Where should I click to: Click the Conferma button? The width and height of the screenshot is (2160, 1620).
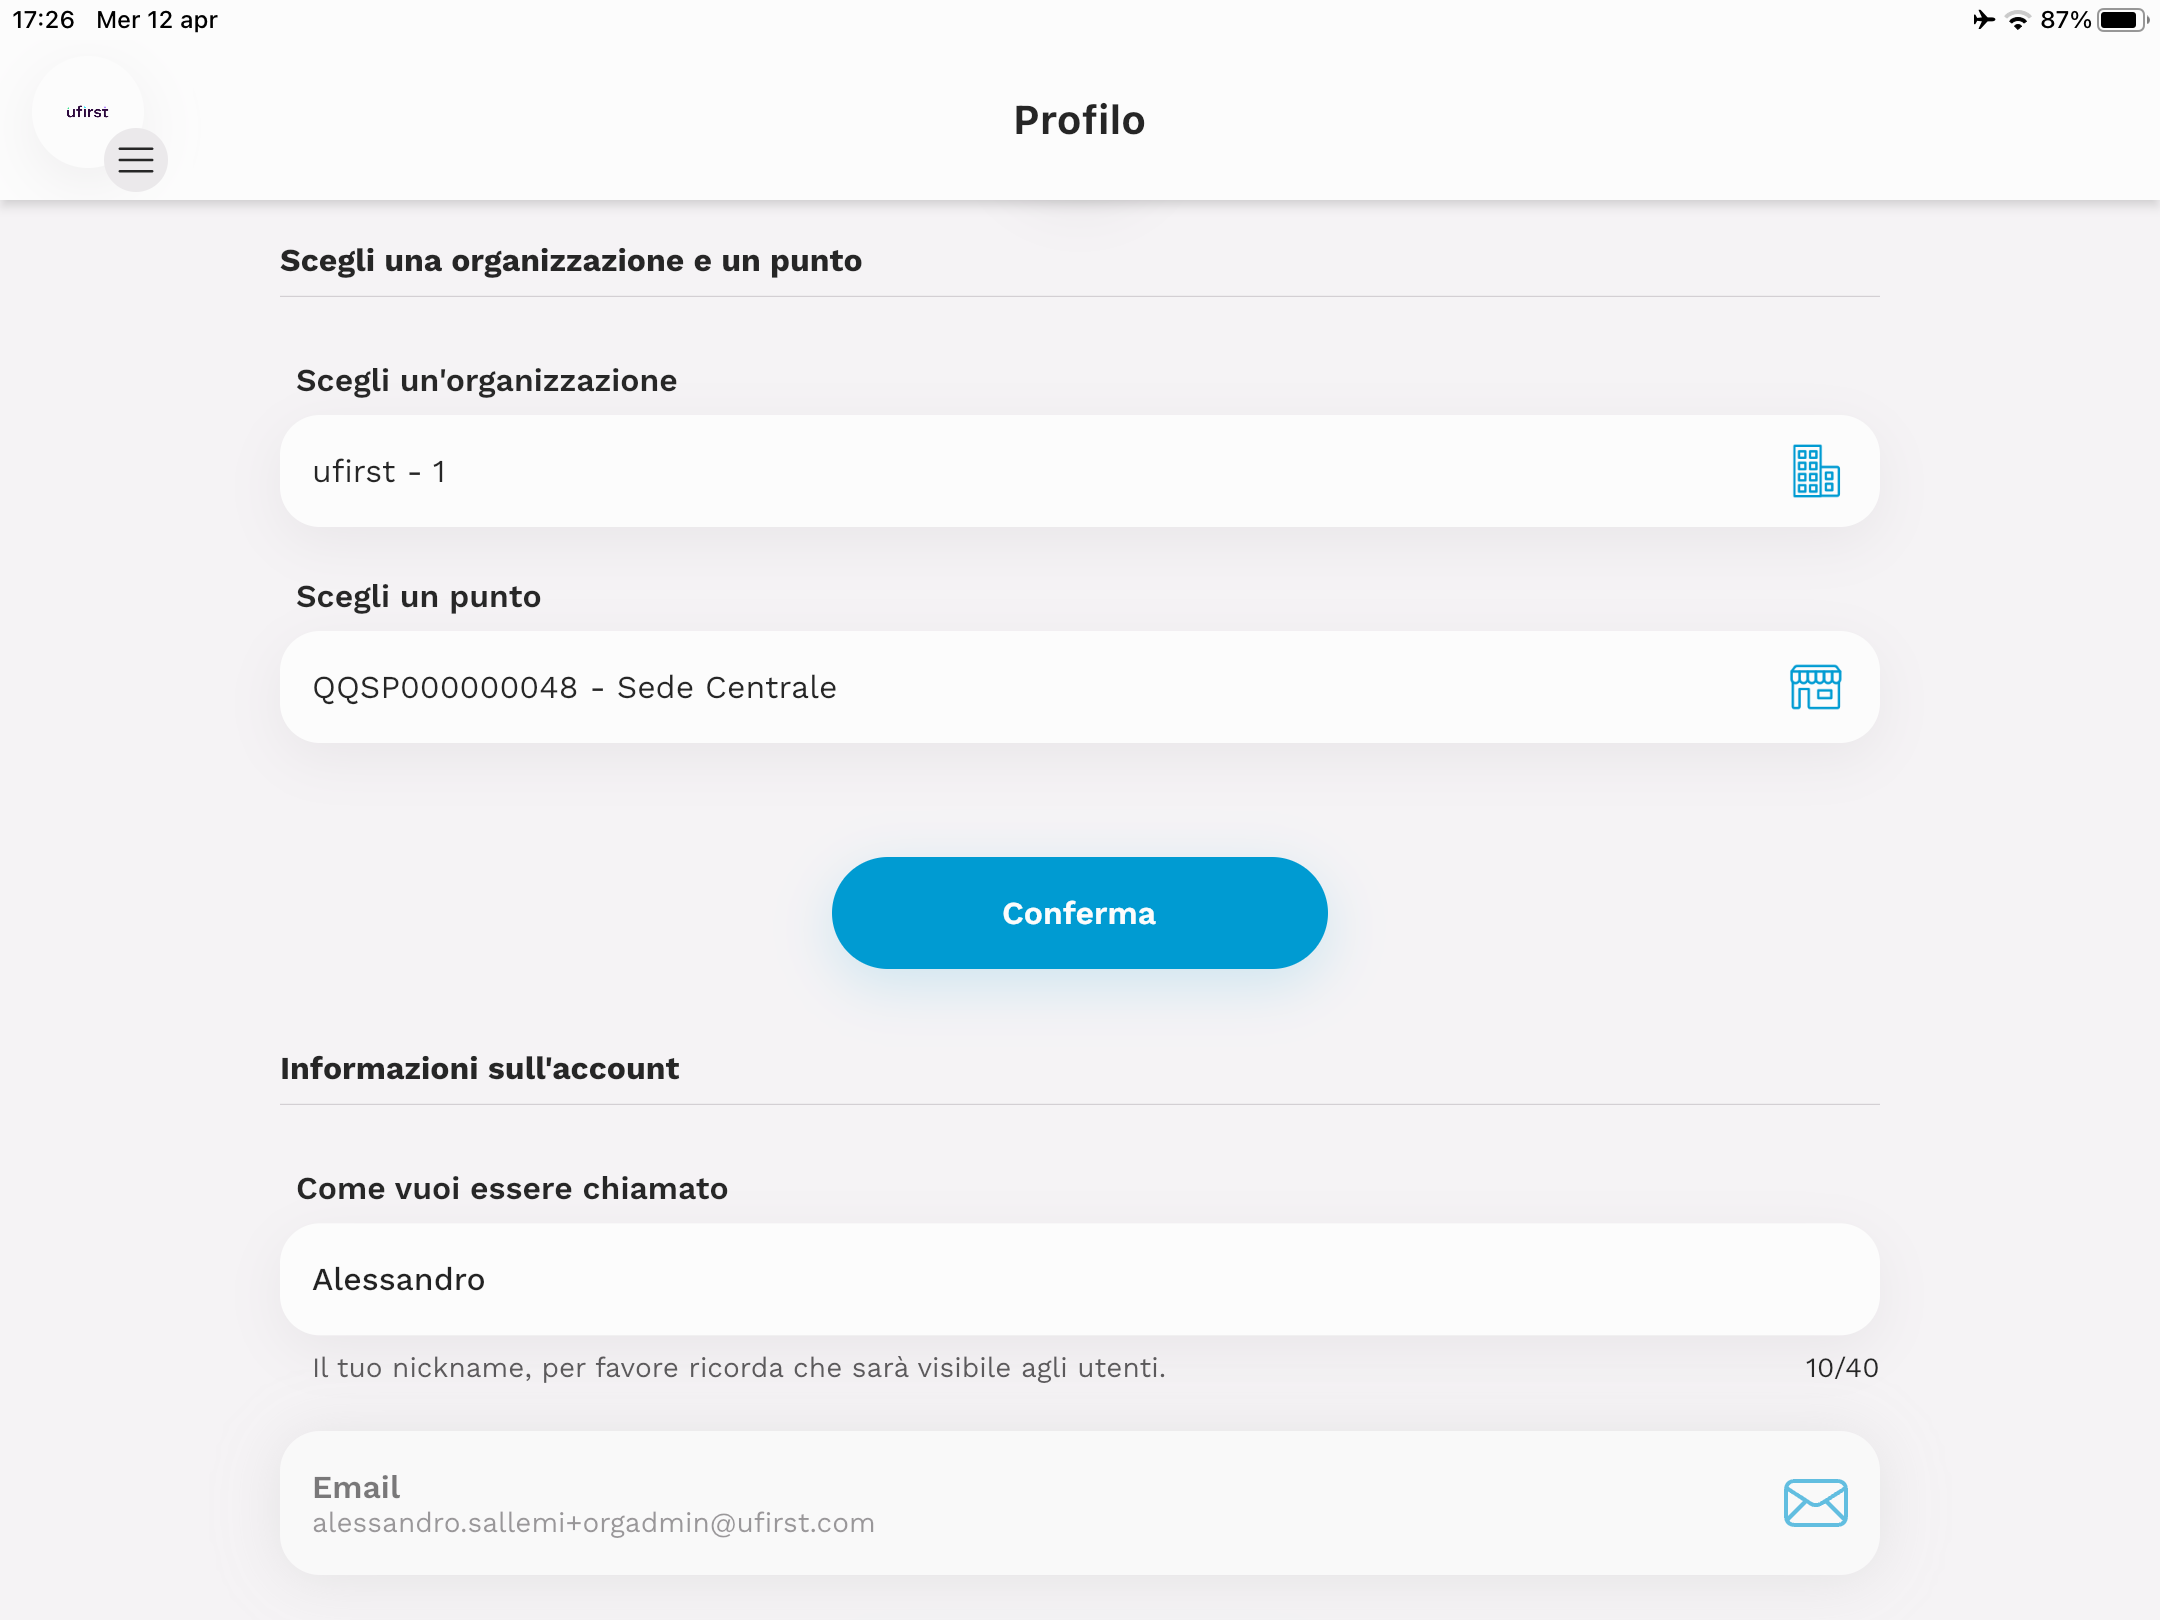coord(1080,913)
